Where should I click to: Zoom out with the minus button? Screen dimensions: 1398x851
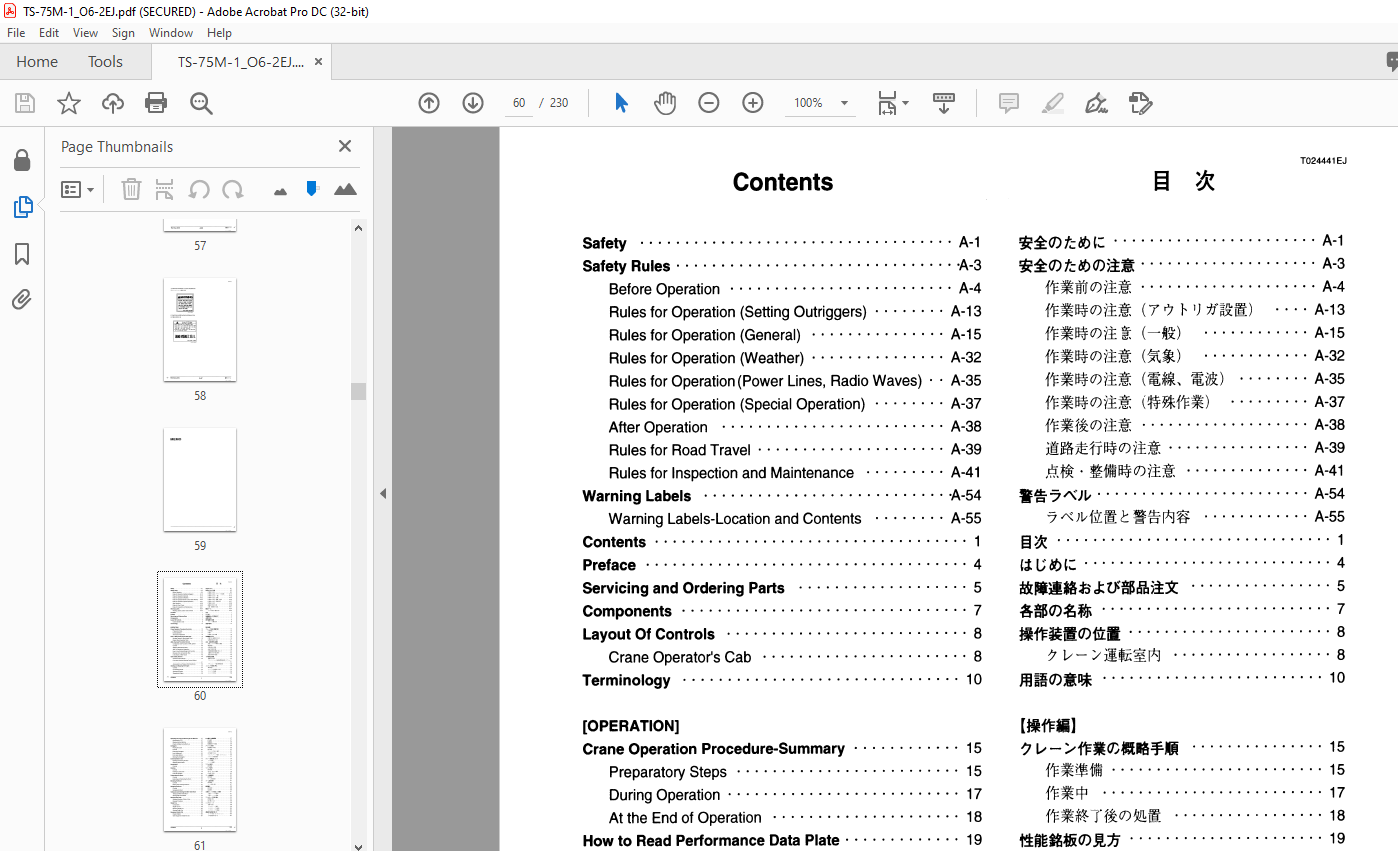tap(709, 103)
